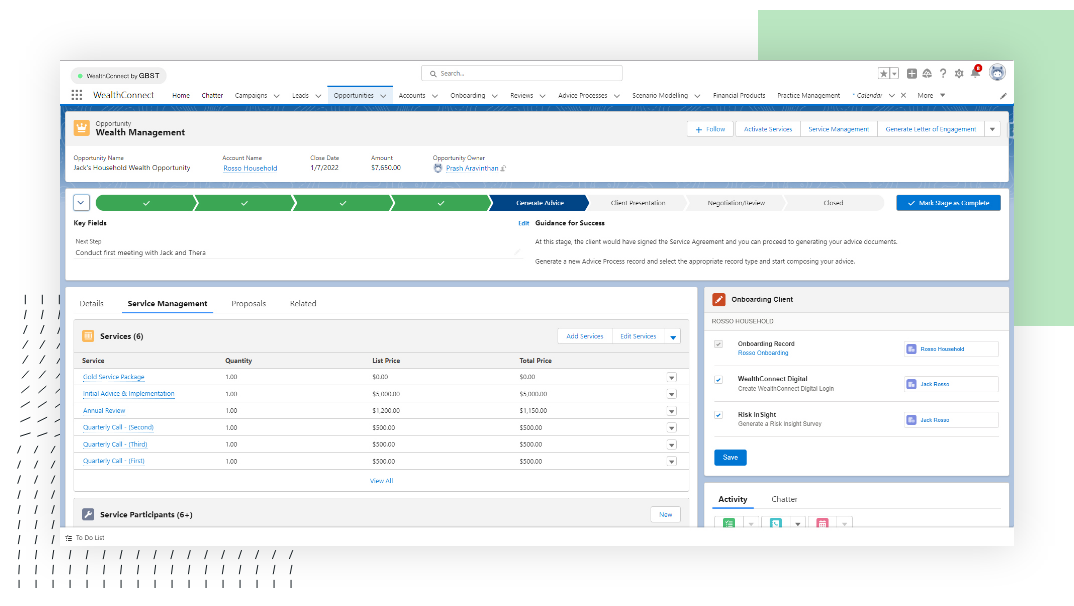Open the Chatter tab in activity panel
1074x606 pixels.
[784, 499]
